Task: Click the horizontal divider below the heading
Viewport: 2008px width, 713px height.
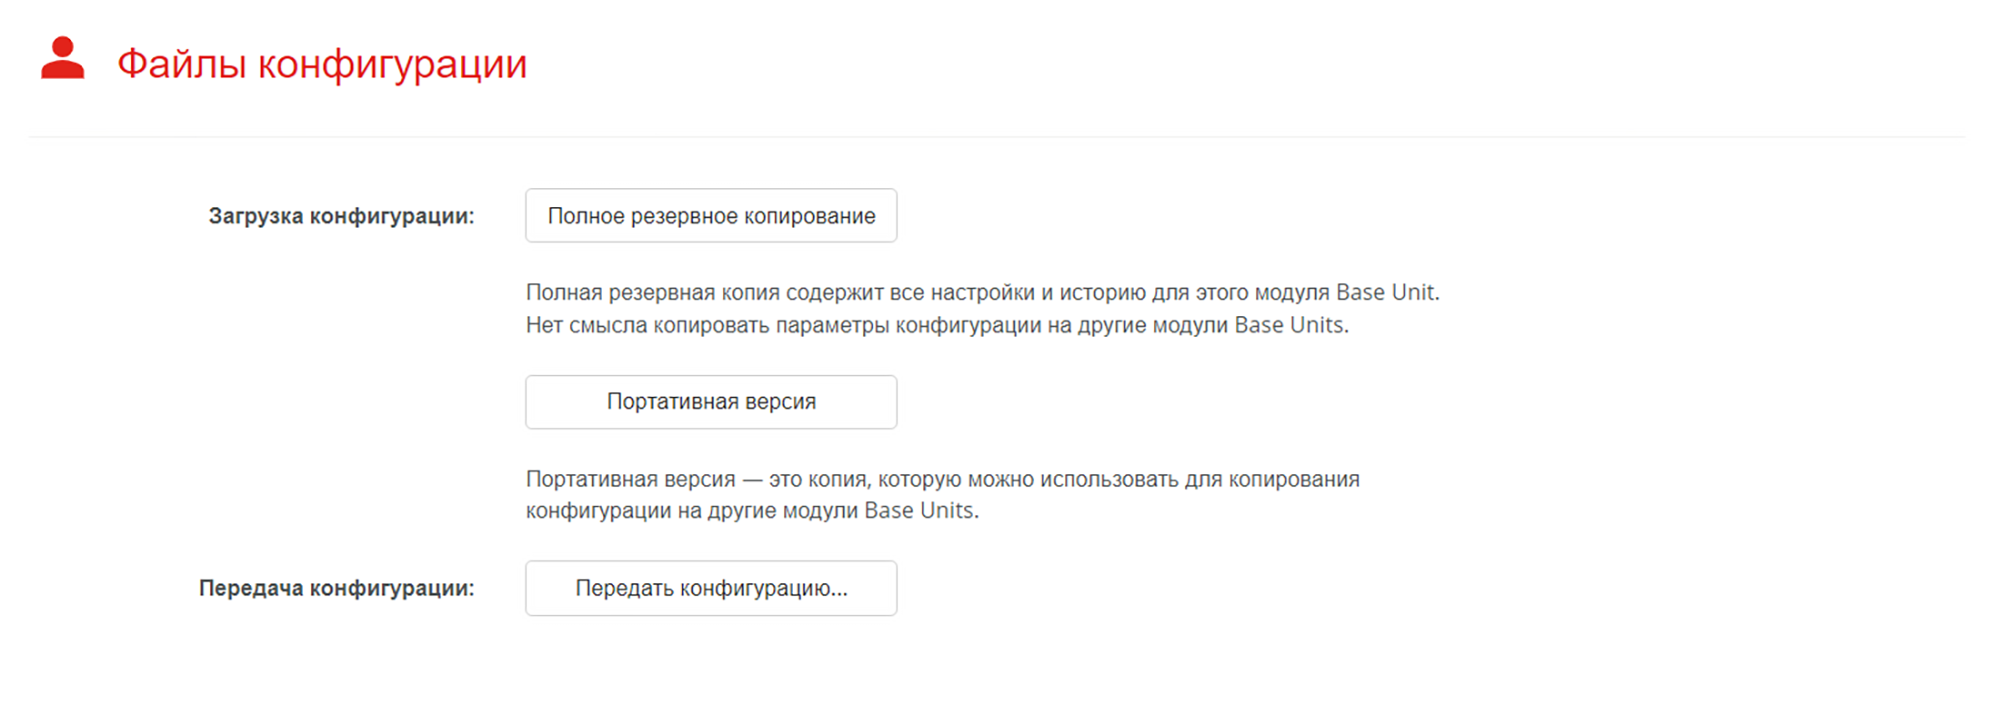Action: pyautogui.click(x=997, y=137)
